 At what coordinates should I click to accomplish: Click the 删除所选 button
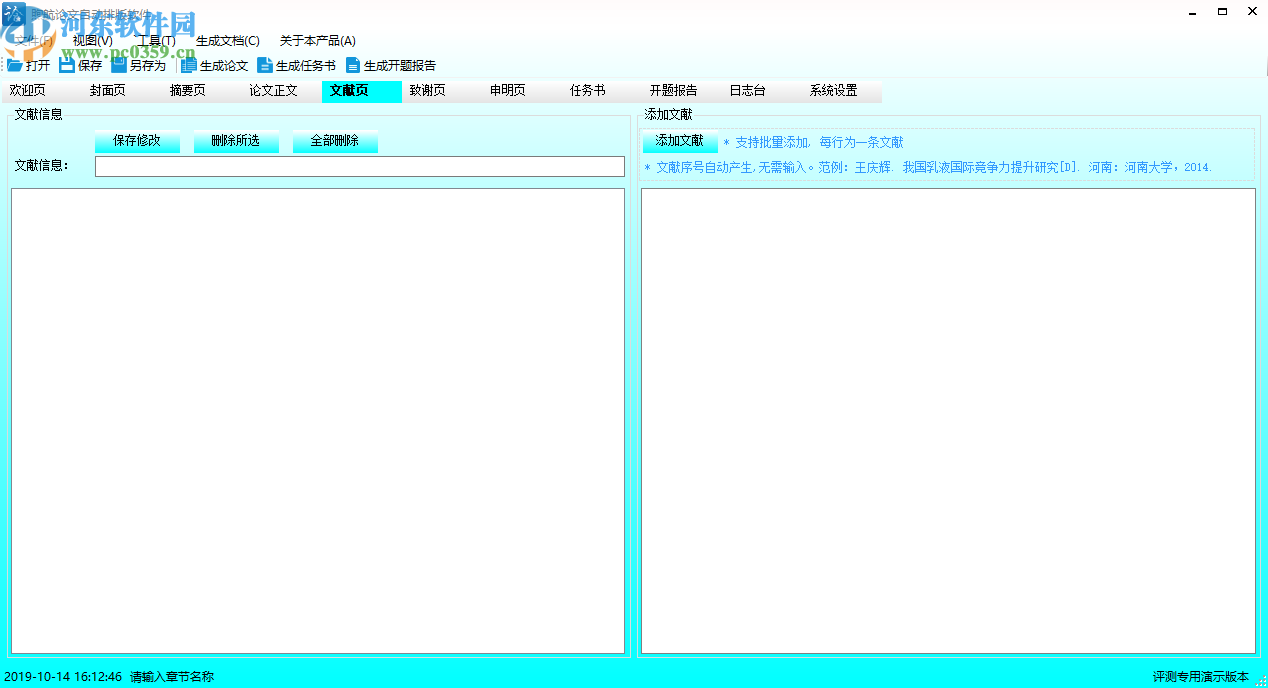tap(236, 141)
